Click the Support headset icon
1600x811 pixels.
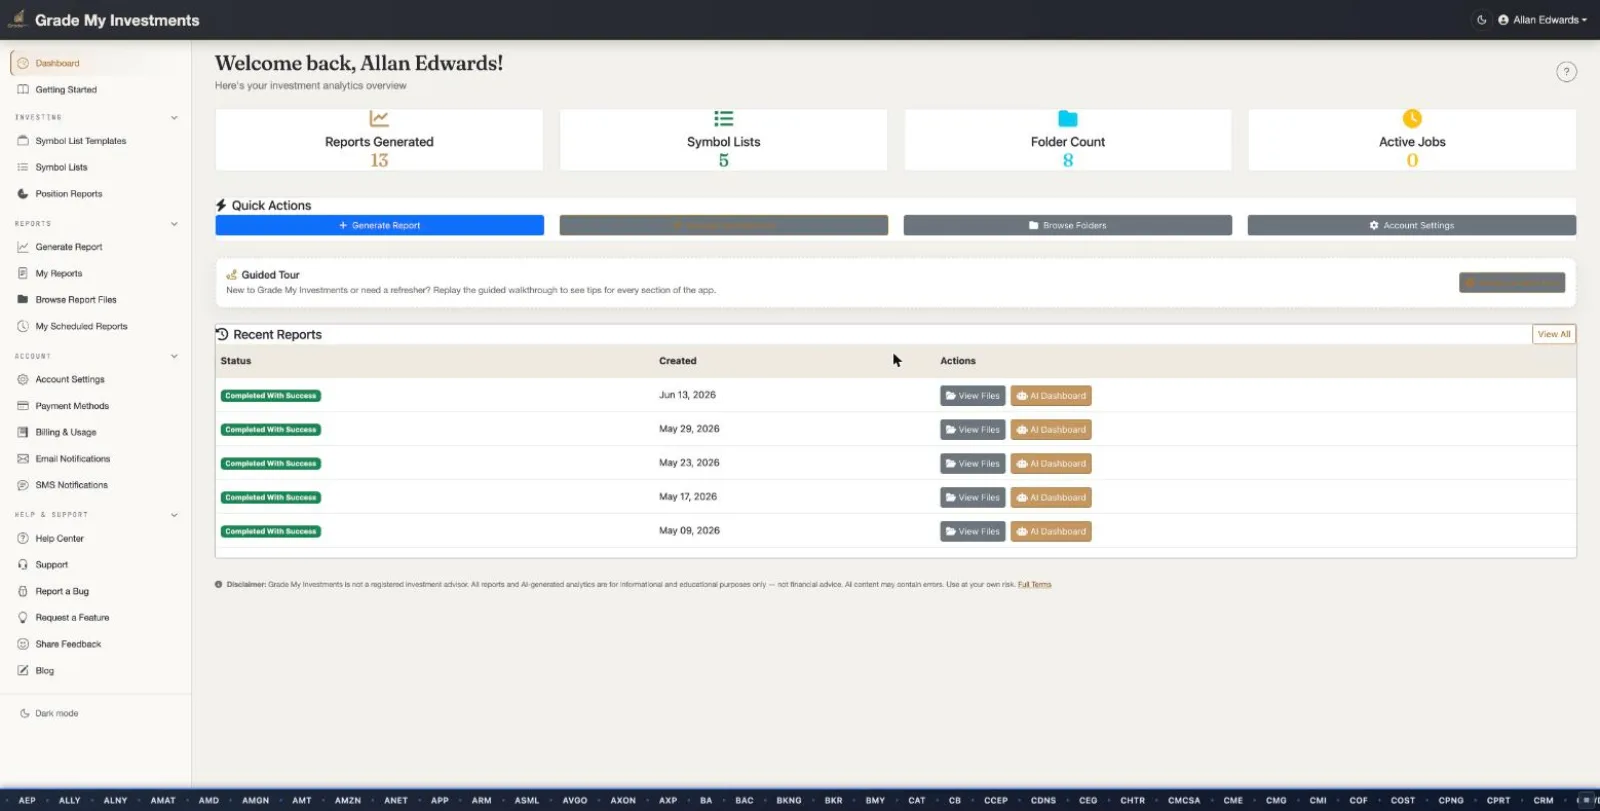pyautogui.click(x=23, y=565)
